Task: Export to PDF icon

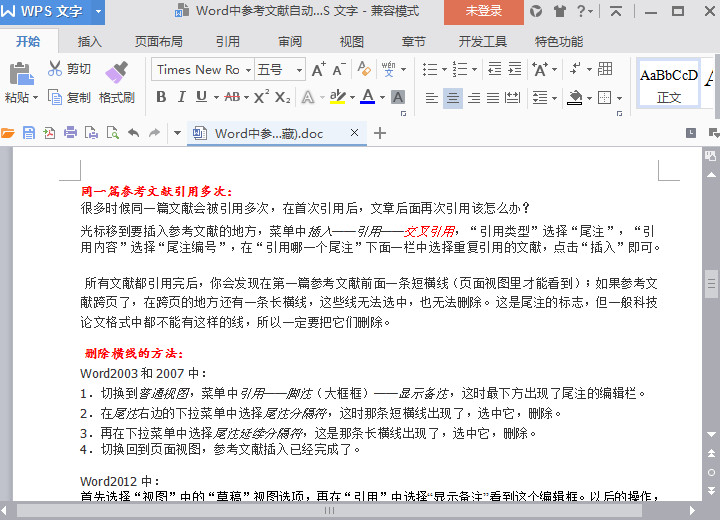Action: 49,133
